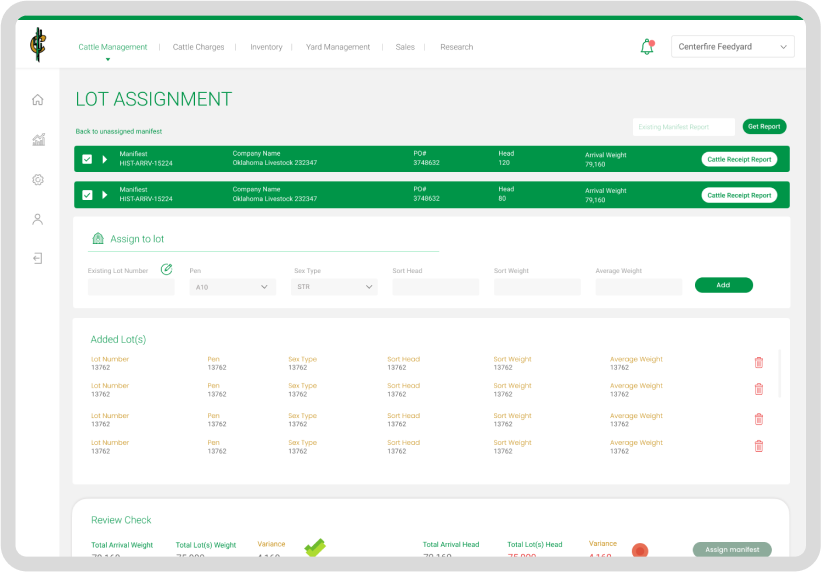Open the notifications bell
The image size is (821, 572).
pos(647,47)
